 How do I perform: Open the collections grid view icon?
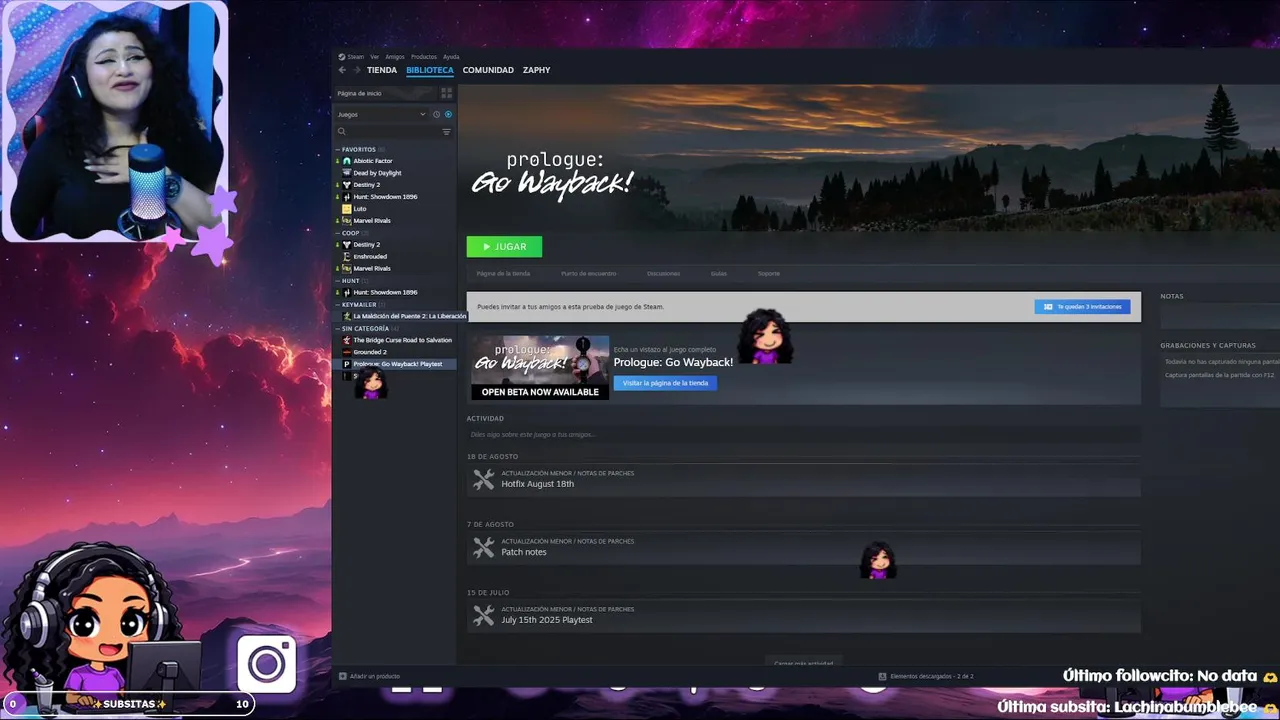point(446,93)
